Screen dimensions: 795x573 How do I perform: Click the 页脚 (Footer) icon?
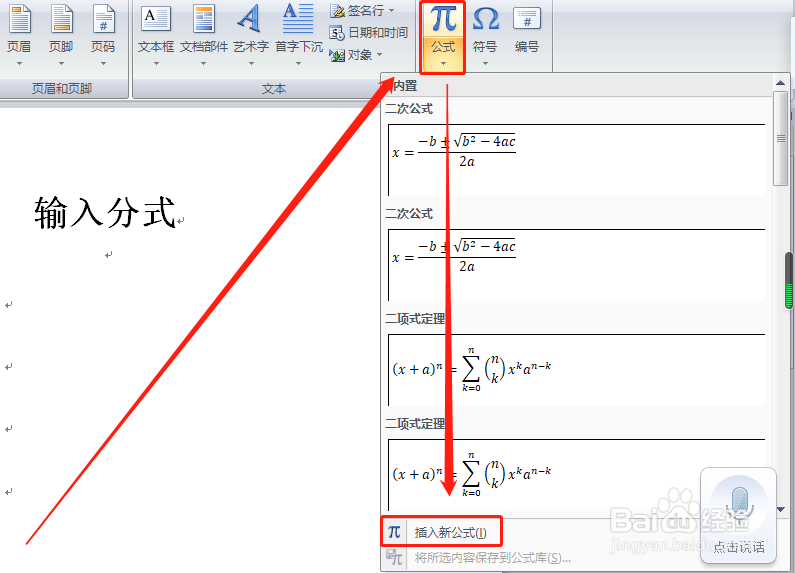tap(61, 19)
